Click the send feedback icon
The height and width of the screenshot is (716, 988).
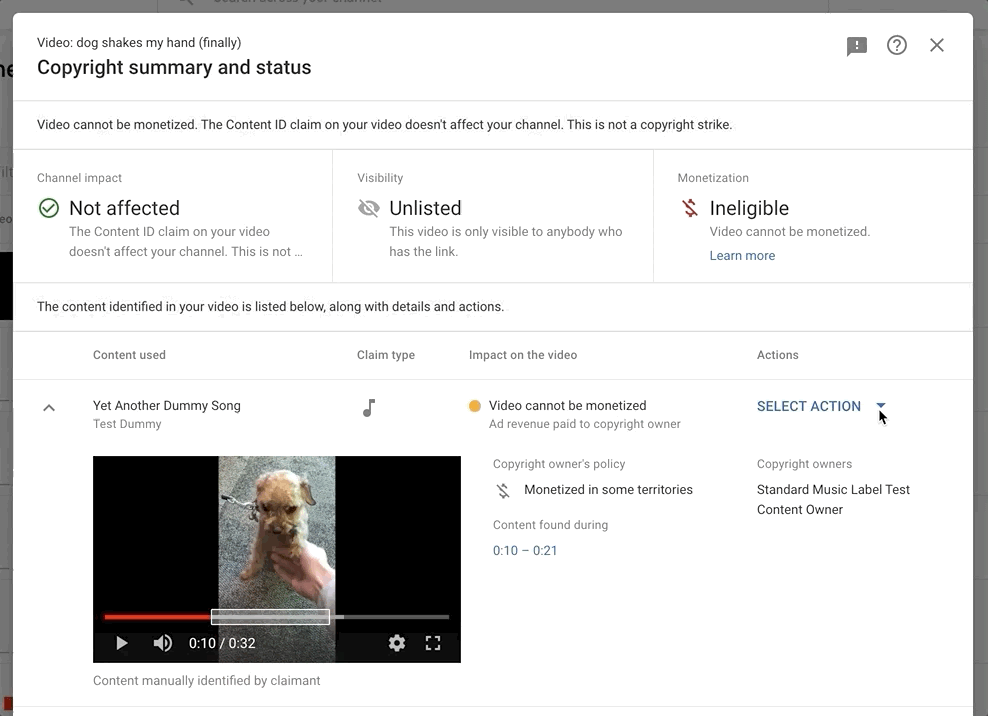(x=856, y=45)
